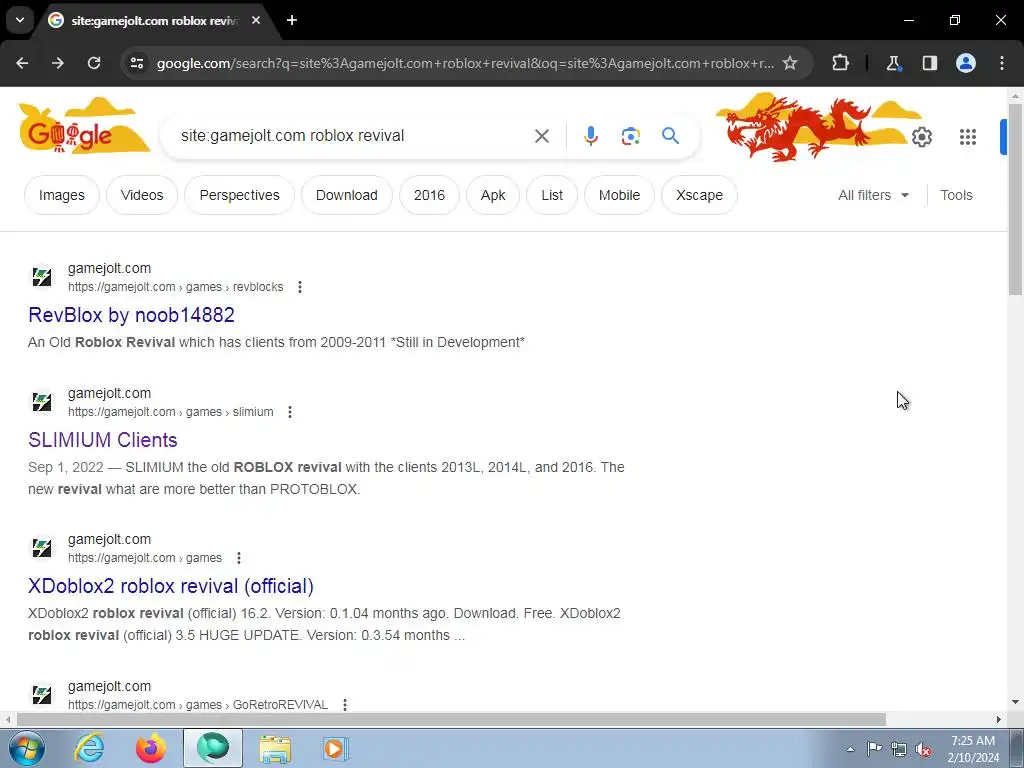The image size is (1024, 768).
Task: Toggle the browser side panel
Action: click(929, 63)
